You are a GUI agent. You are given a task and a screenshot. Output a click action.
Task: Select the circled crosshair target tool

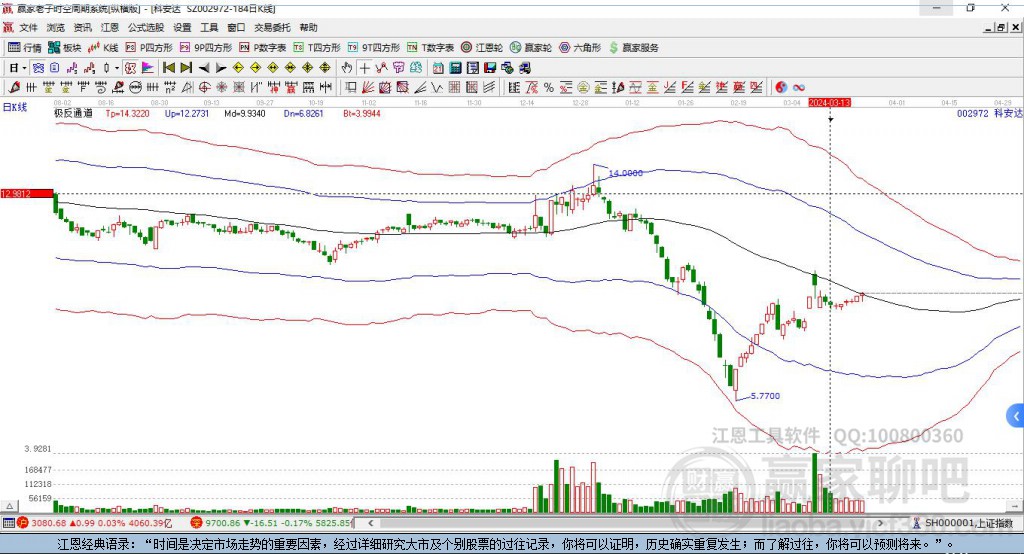tap(204, 88)
